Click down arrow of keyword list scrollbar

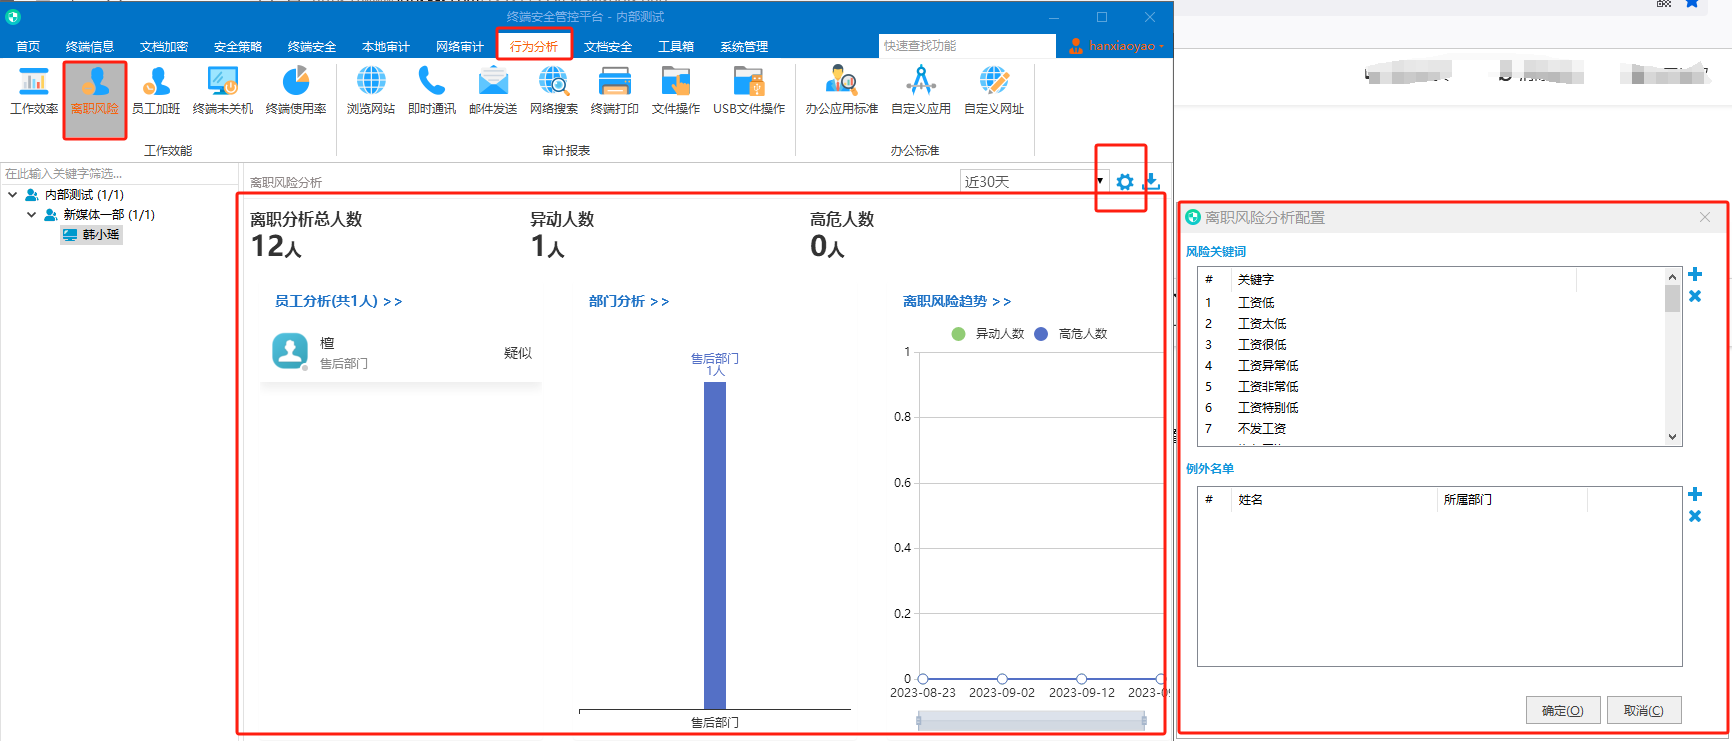tap(1672, 437)
